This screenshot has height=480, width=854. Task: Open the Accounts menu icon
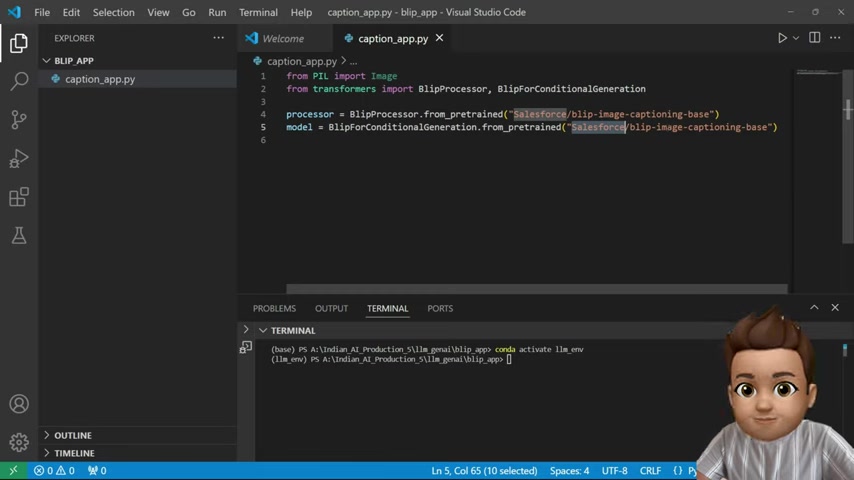19,404
